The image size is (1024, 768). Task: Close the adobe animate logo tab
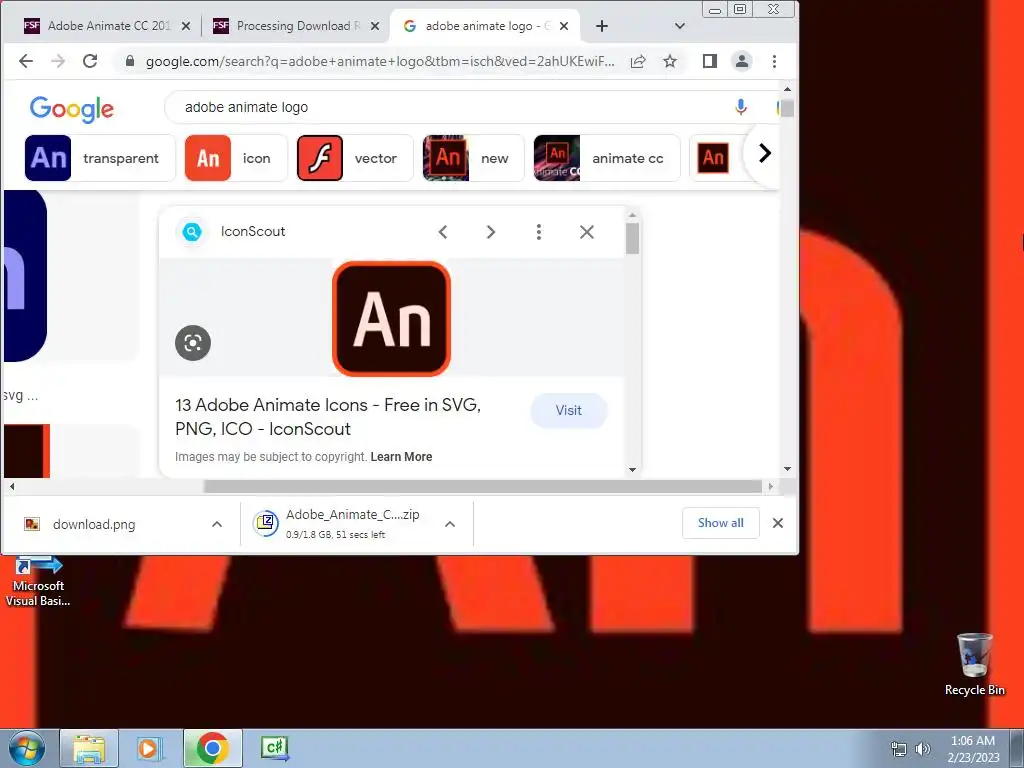564,26
